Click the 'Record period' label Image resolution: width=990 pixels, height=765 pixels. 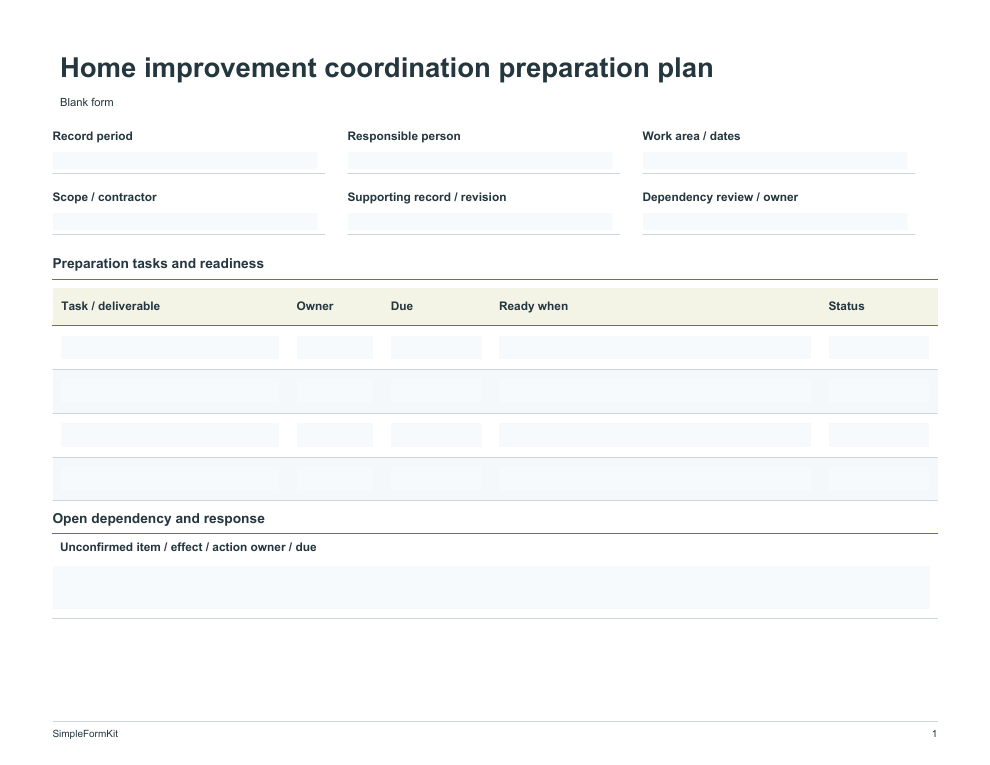click(x=92, y=136)
